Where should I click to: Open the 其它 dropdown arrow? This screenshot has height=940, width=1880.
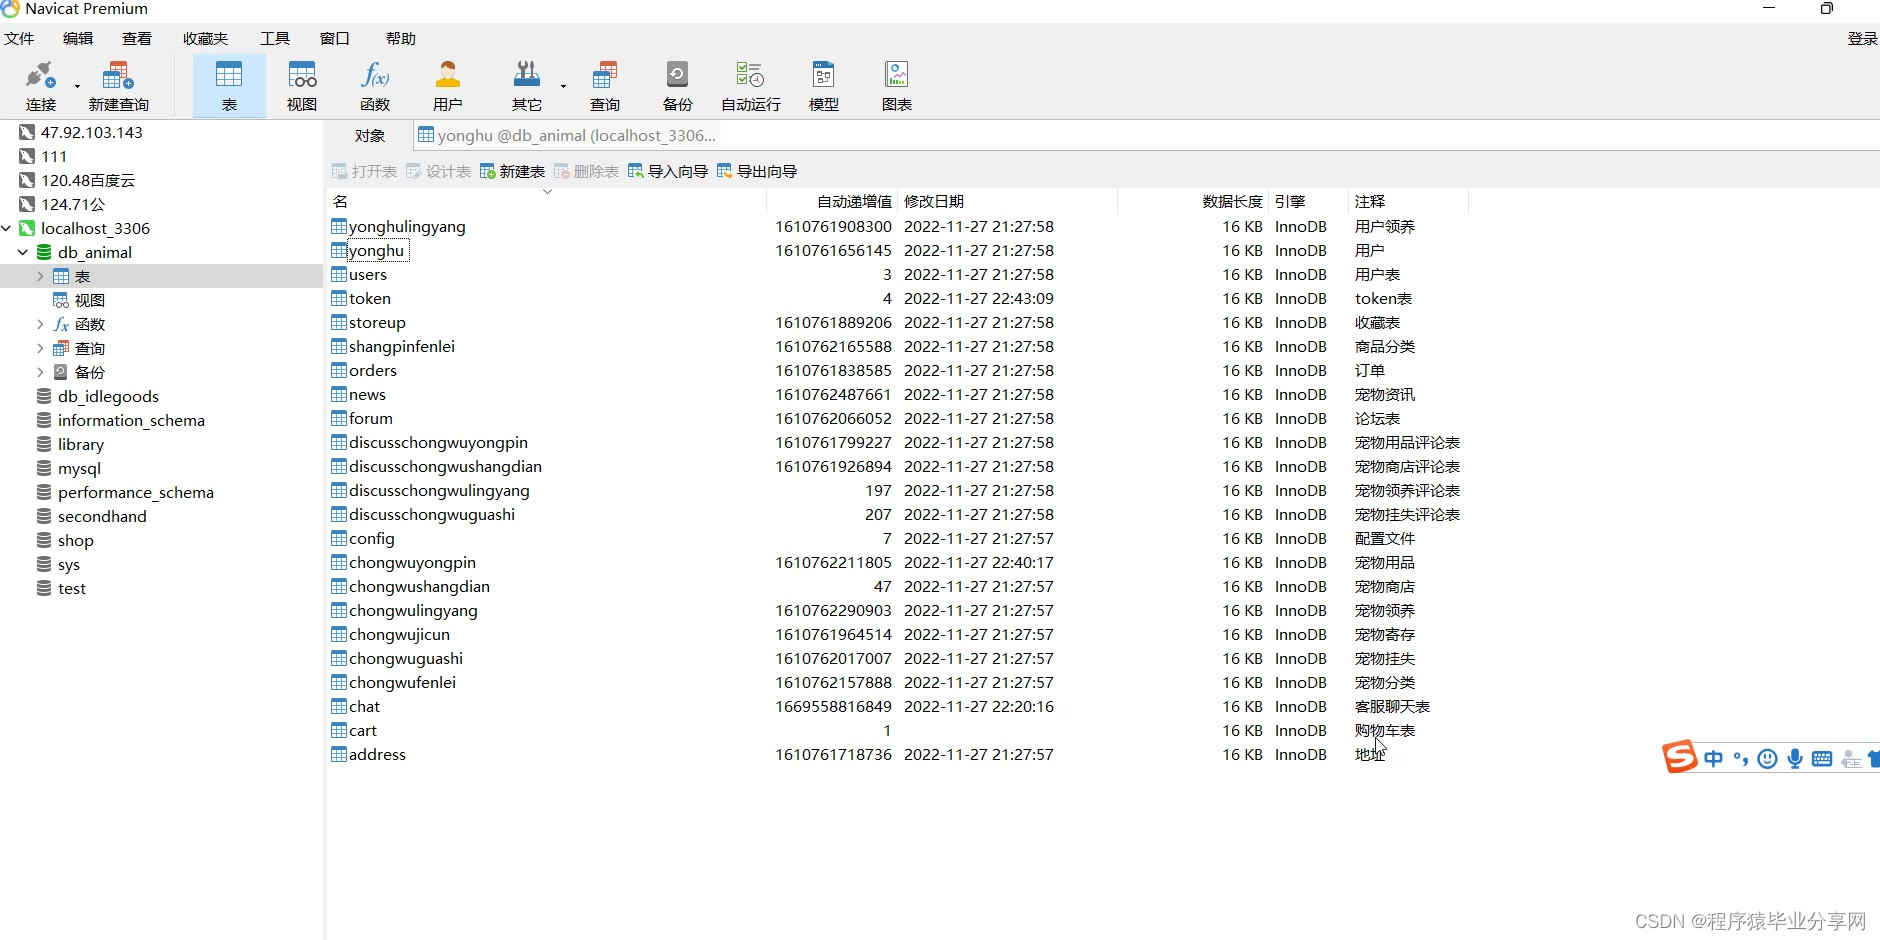click(563, 87)
